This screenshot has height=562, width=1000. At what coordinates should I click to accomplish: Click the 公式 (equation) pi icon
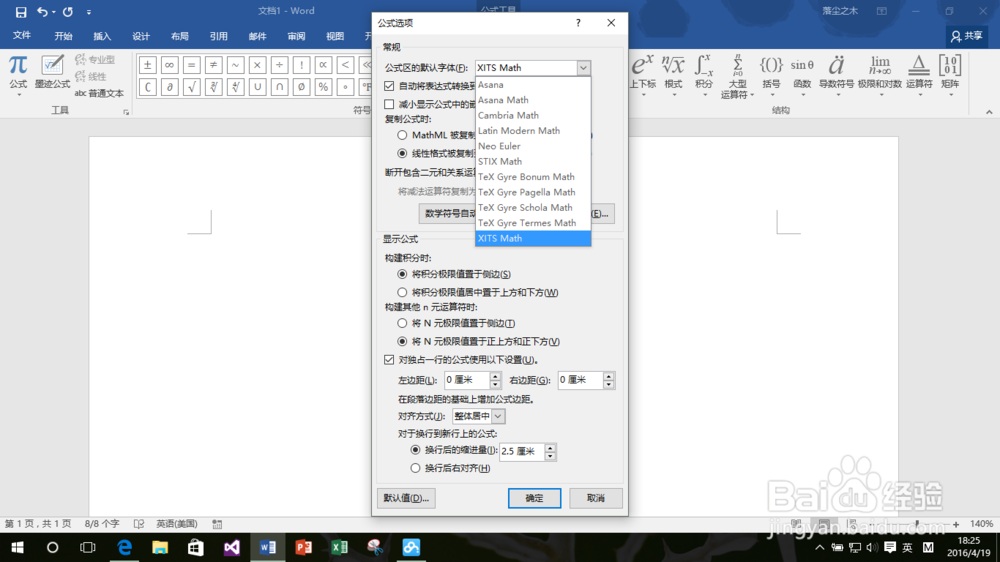click(18, 73)
